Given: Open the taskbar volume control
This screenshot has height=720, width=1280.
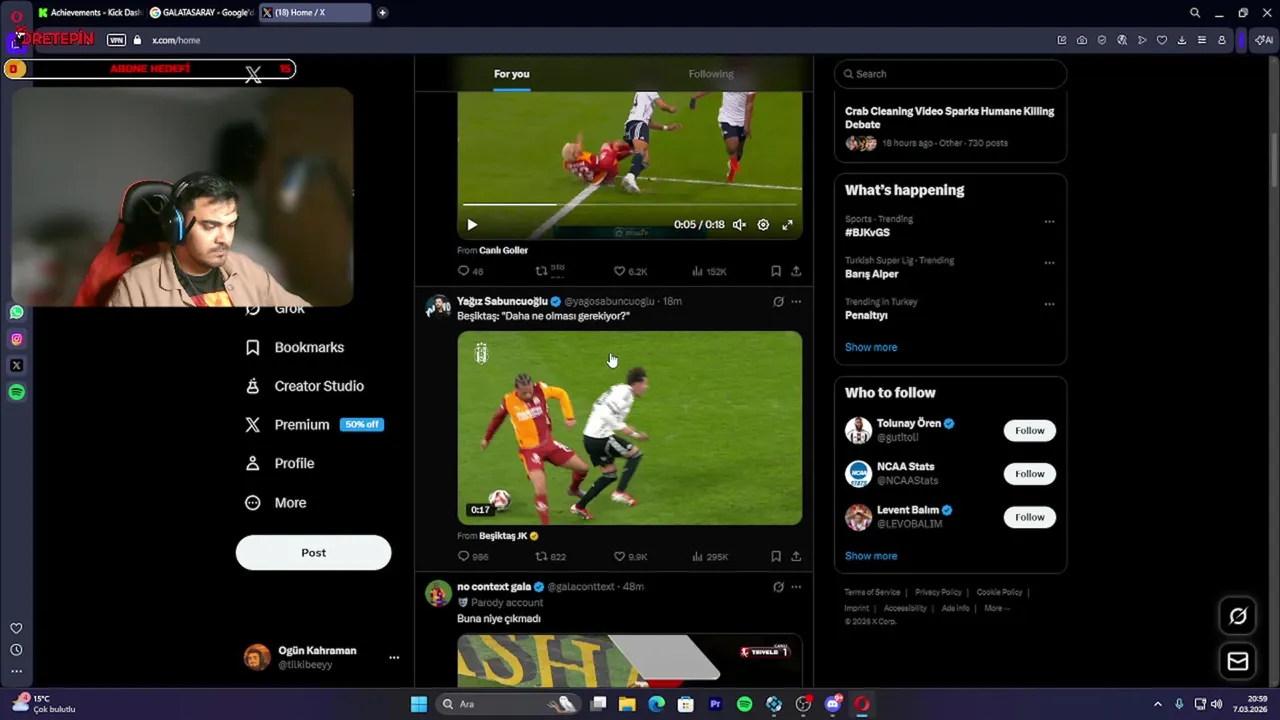Looking at the screenshot, I should coord(1216,704).
